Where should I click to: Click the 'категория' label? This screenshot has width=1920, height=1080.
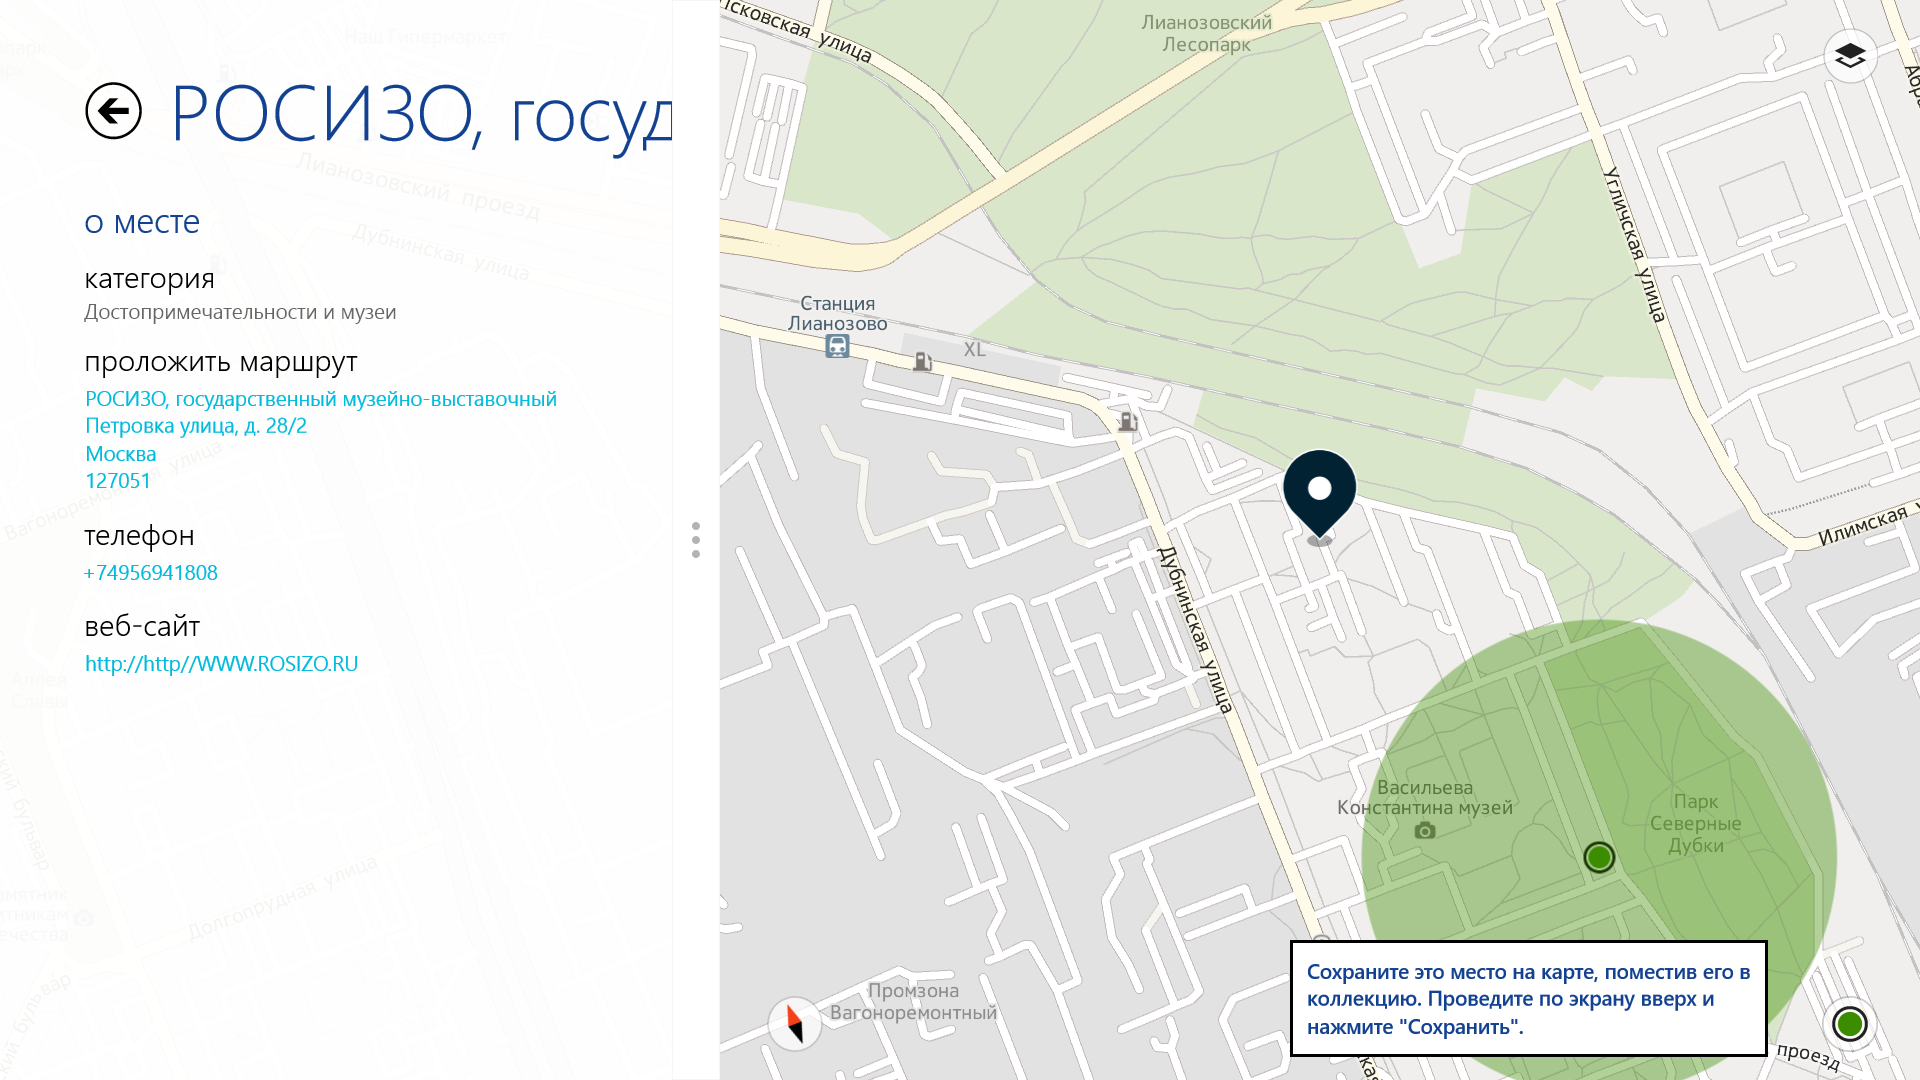[x=150, y=279]
